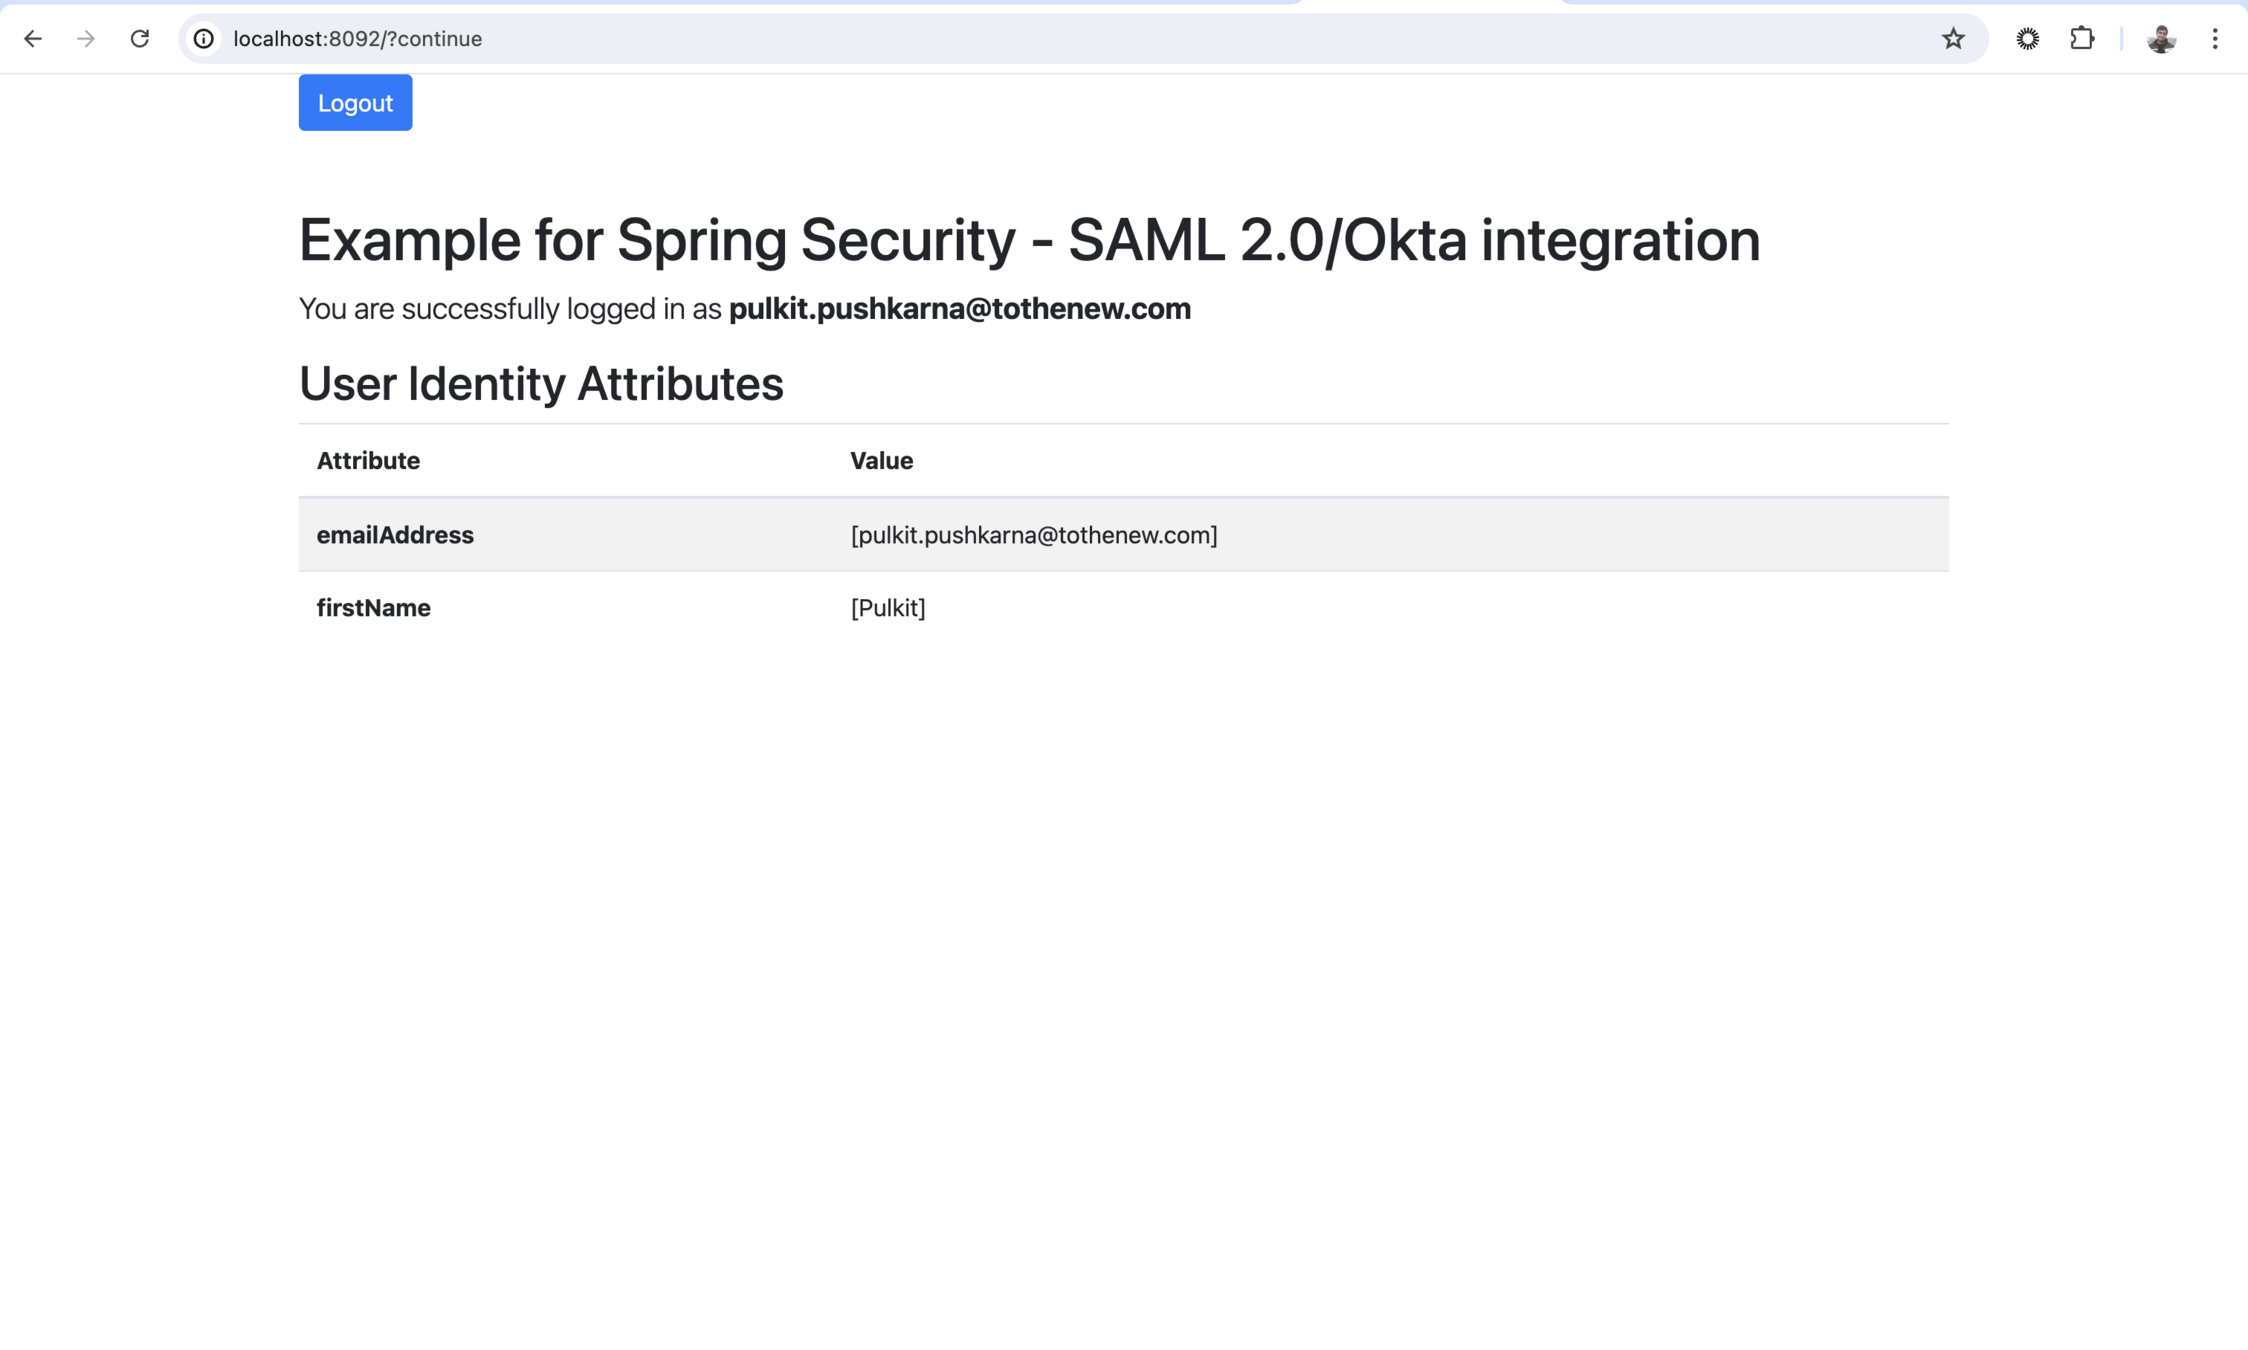
Task: Open Chrome three-dot menu
Action: (x=2215, y=39)
